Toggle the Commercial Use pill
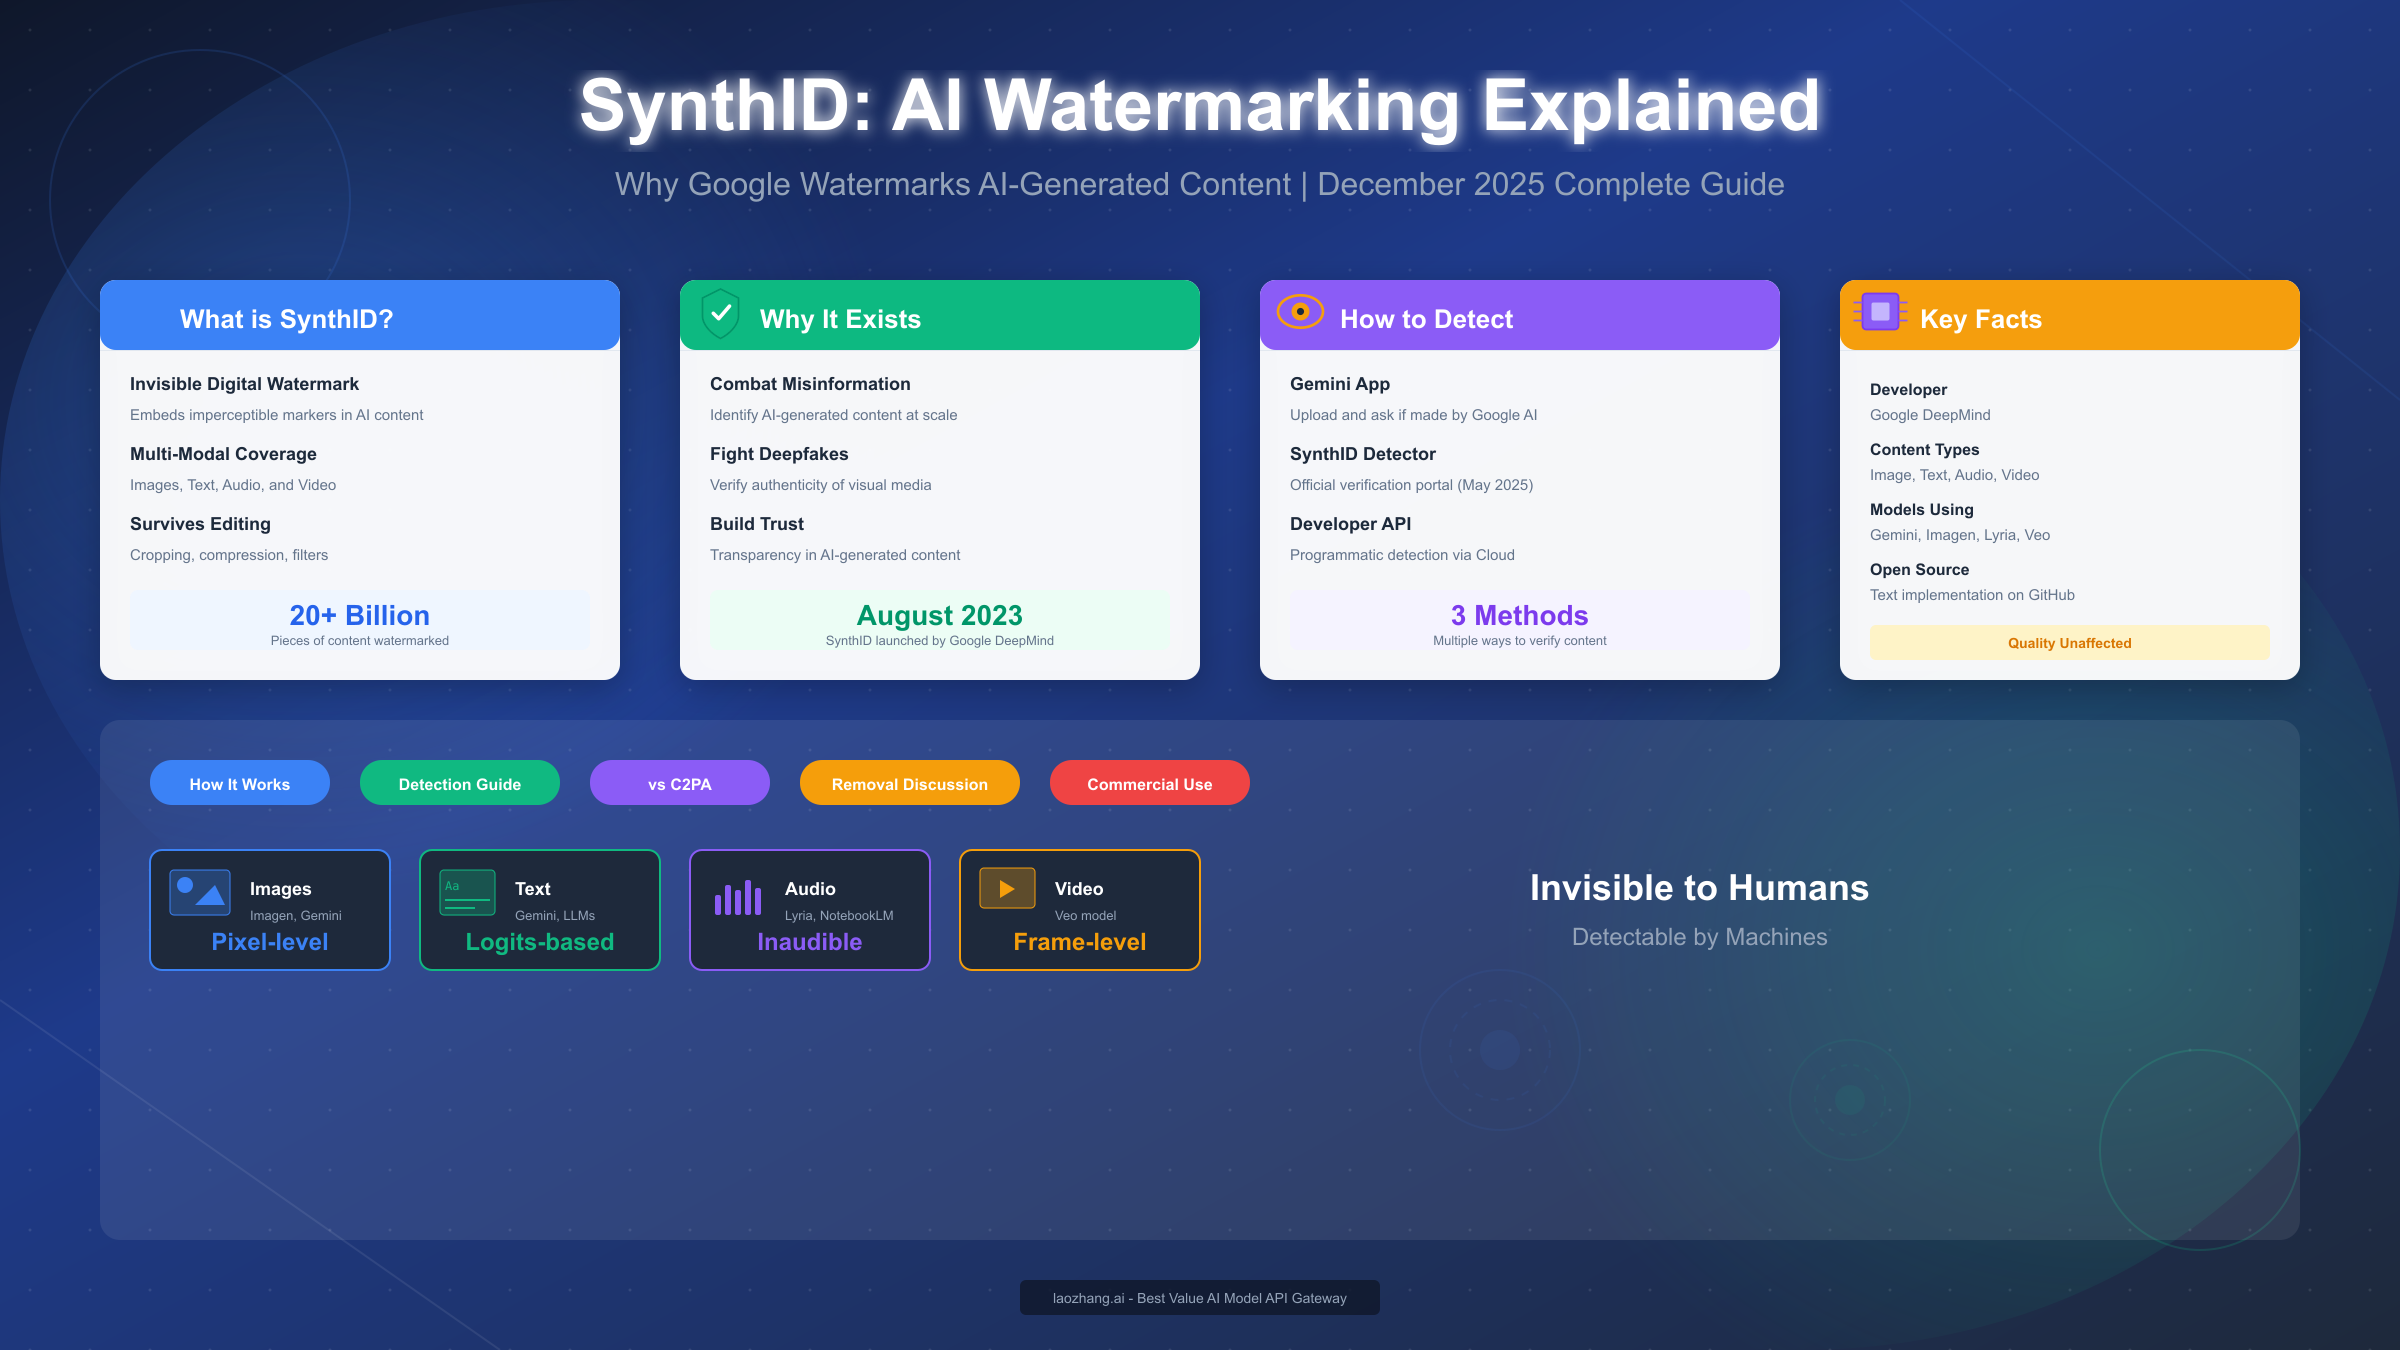The width and height of the screenshot is (2400, 1350). pos(1149,784)
